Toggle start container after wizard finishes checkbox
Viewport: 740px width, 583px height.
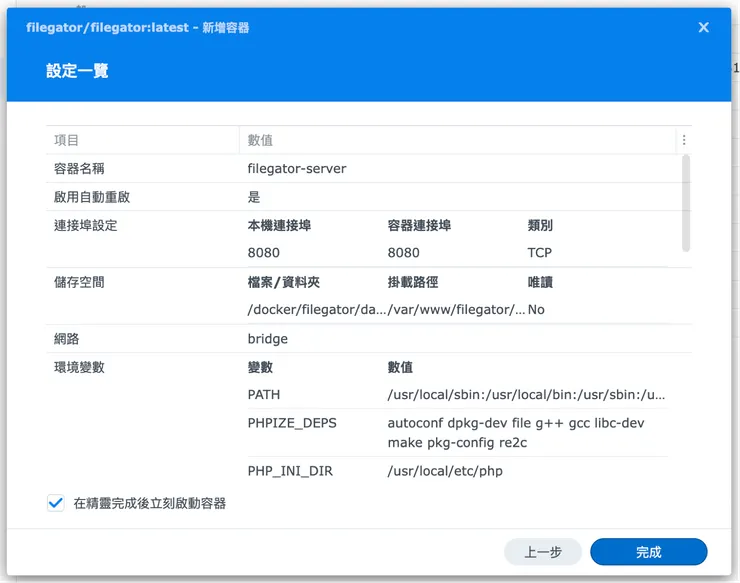pyautogui.click(x=56, y=503)
